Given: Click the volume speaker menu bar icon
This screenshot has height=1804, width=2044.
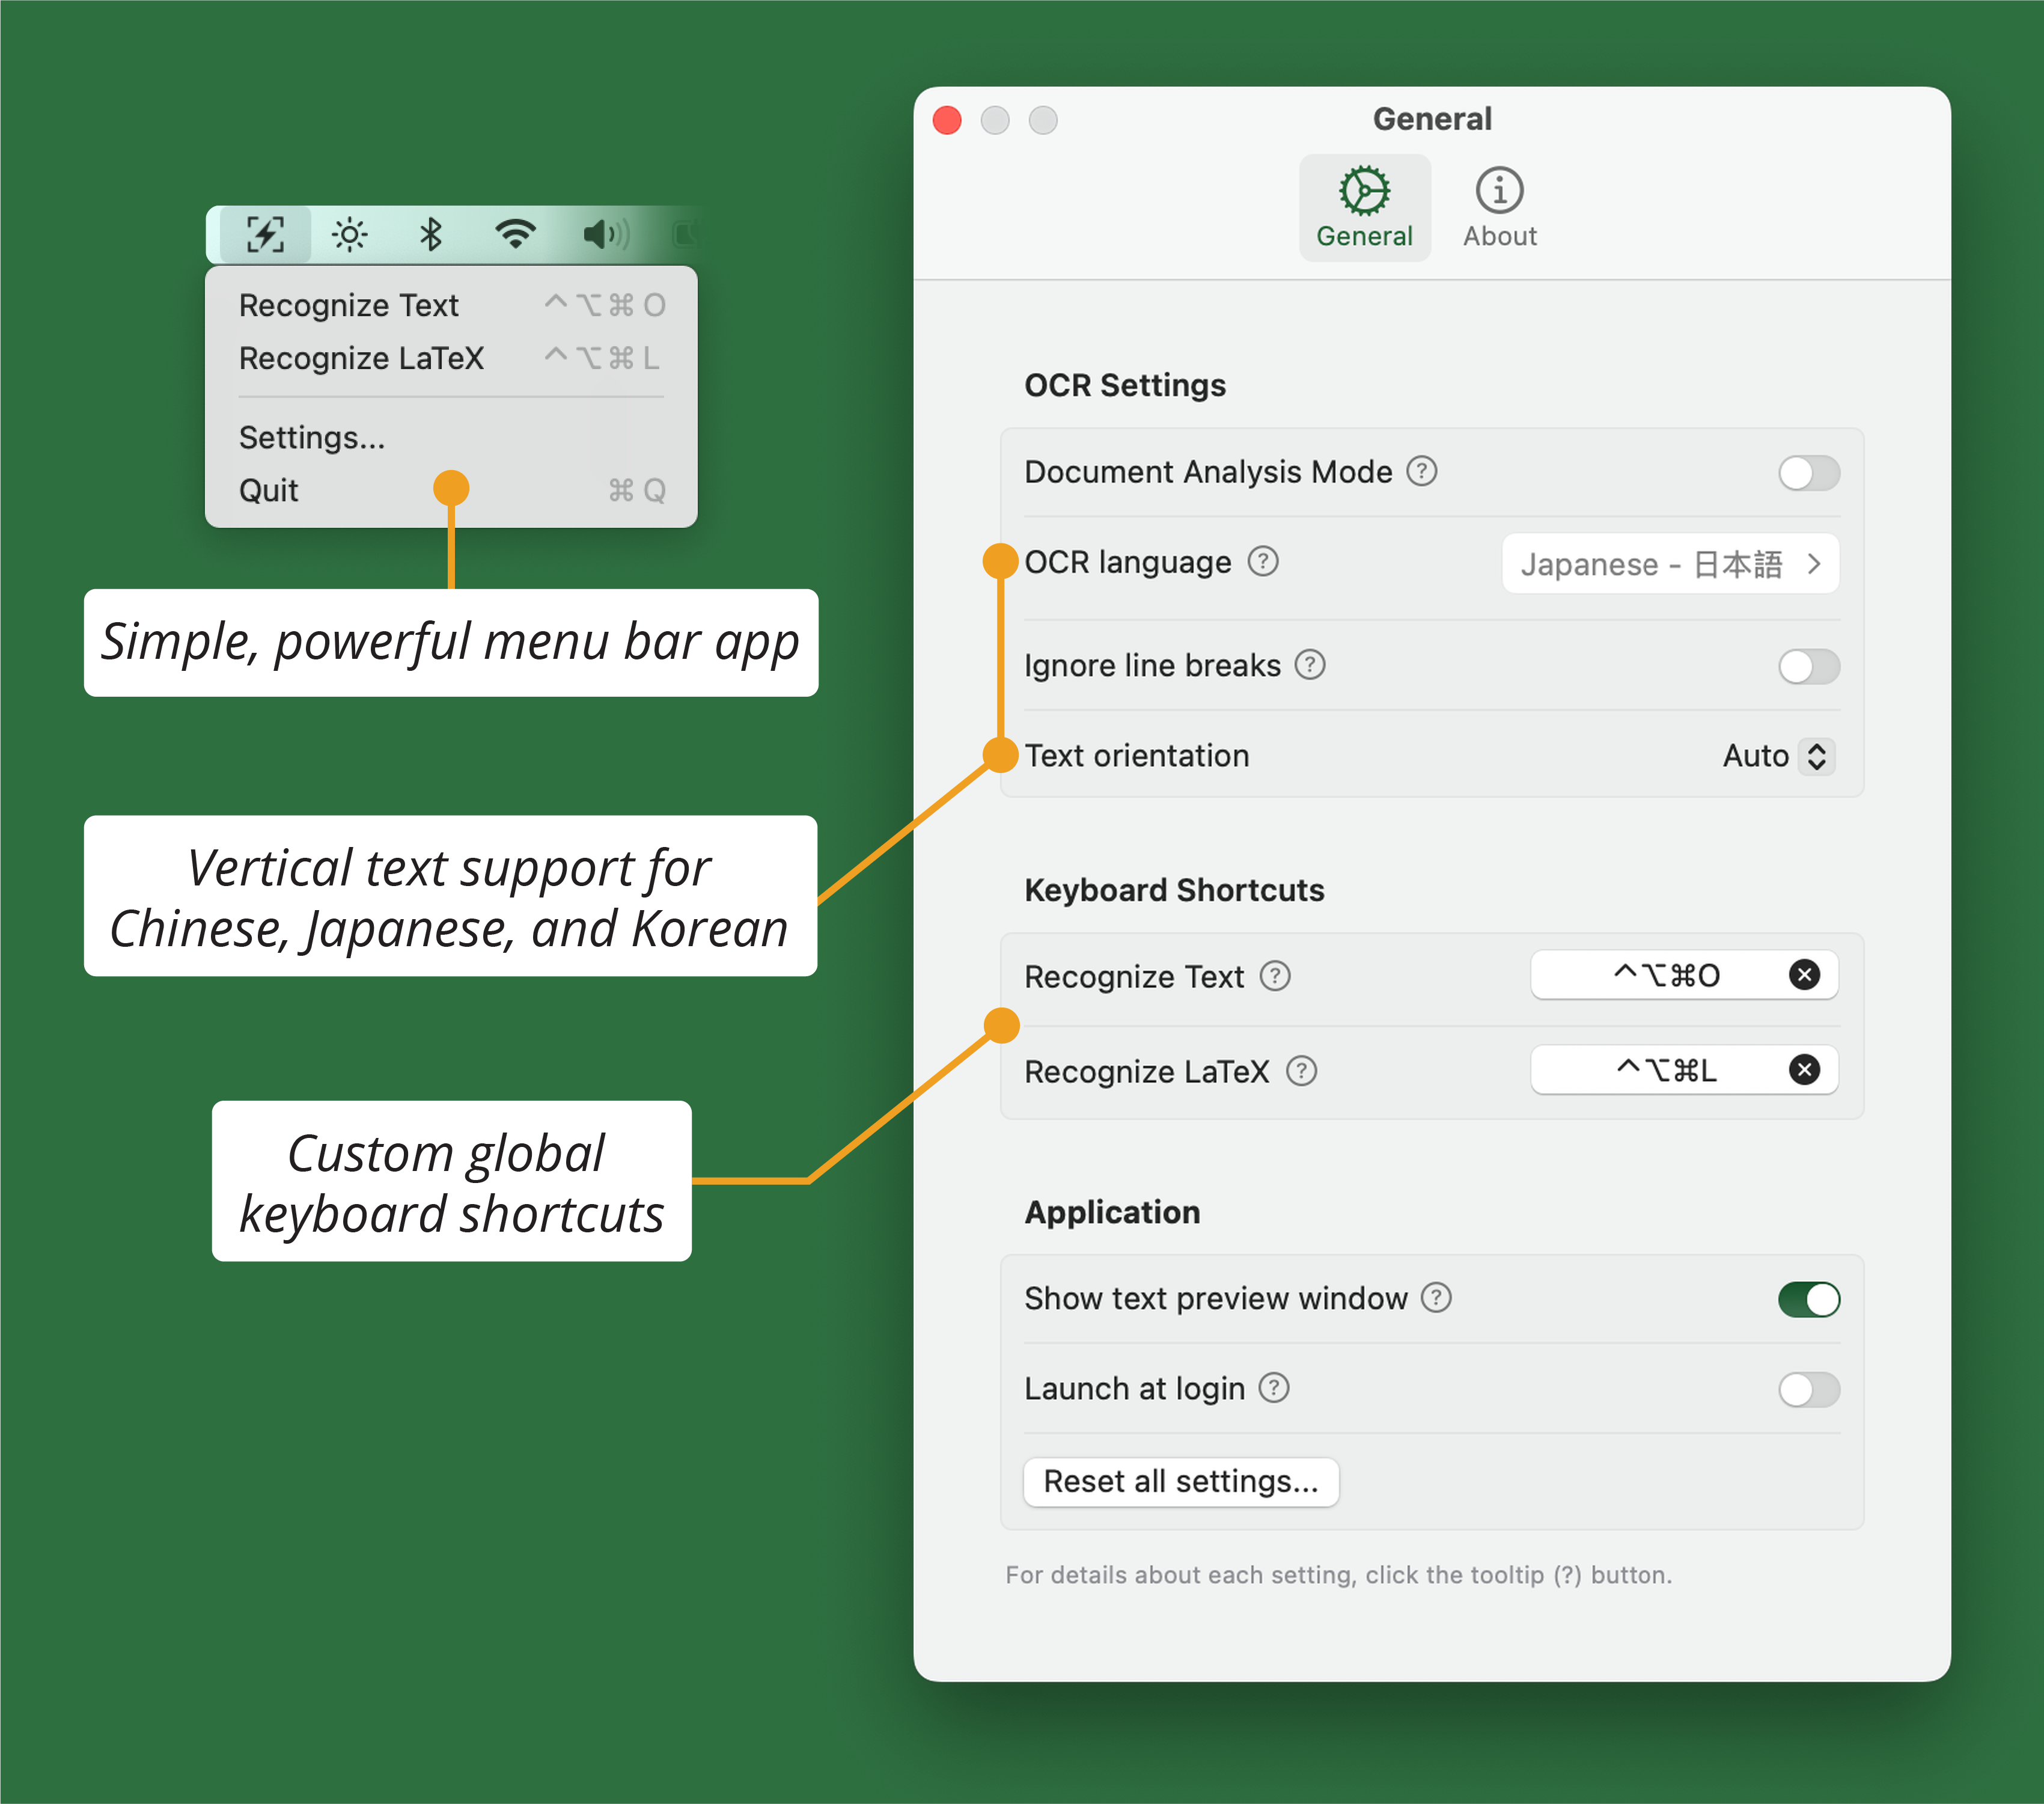Looking at the screenshot, I should (605, 234).
